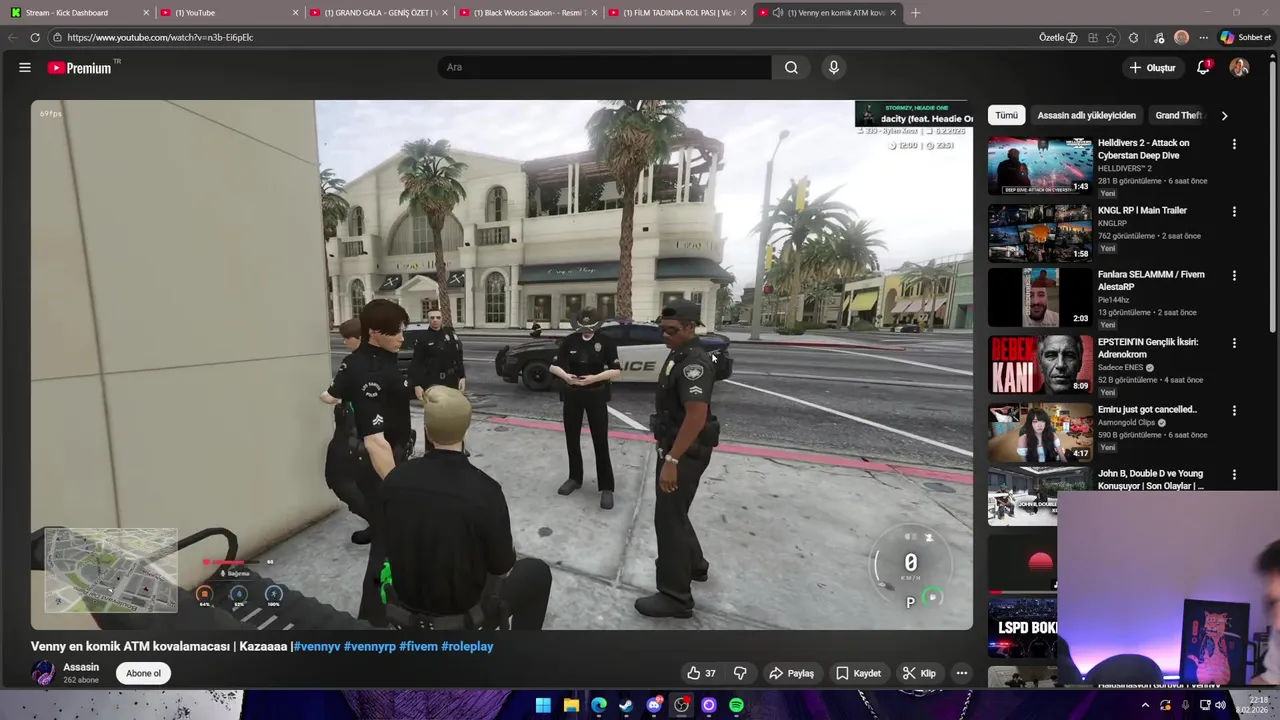Switch to FİLM TADINDA ROL PASI tab
The width and height of the screenshot is (1280, 720).
[677, 13]
